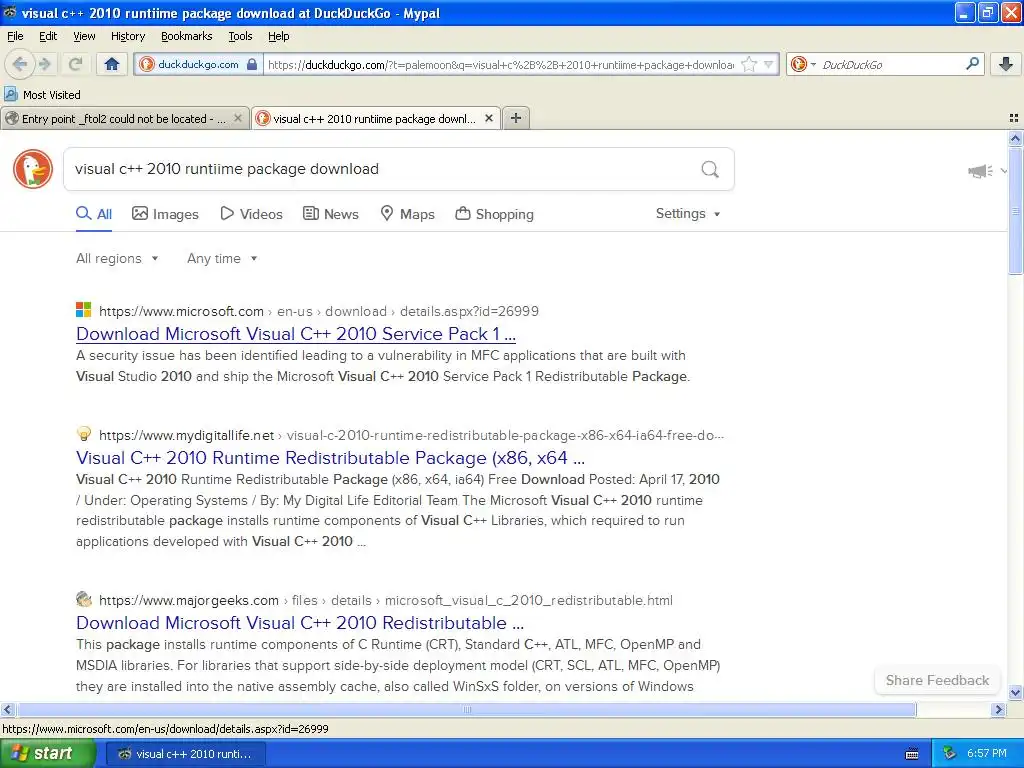This screenshot has height=768, width=1024.
Task: Open the list all tabs button
Action: [x=1014, y=118]
